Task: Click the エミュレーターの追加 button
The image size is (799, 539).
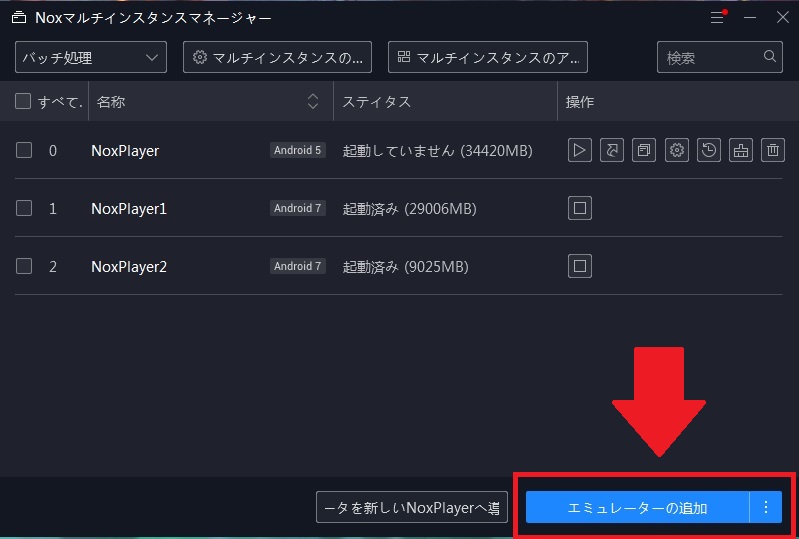Action: [637, 507]
